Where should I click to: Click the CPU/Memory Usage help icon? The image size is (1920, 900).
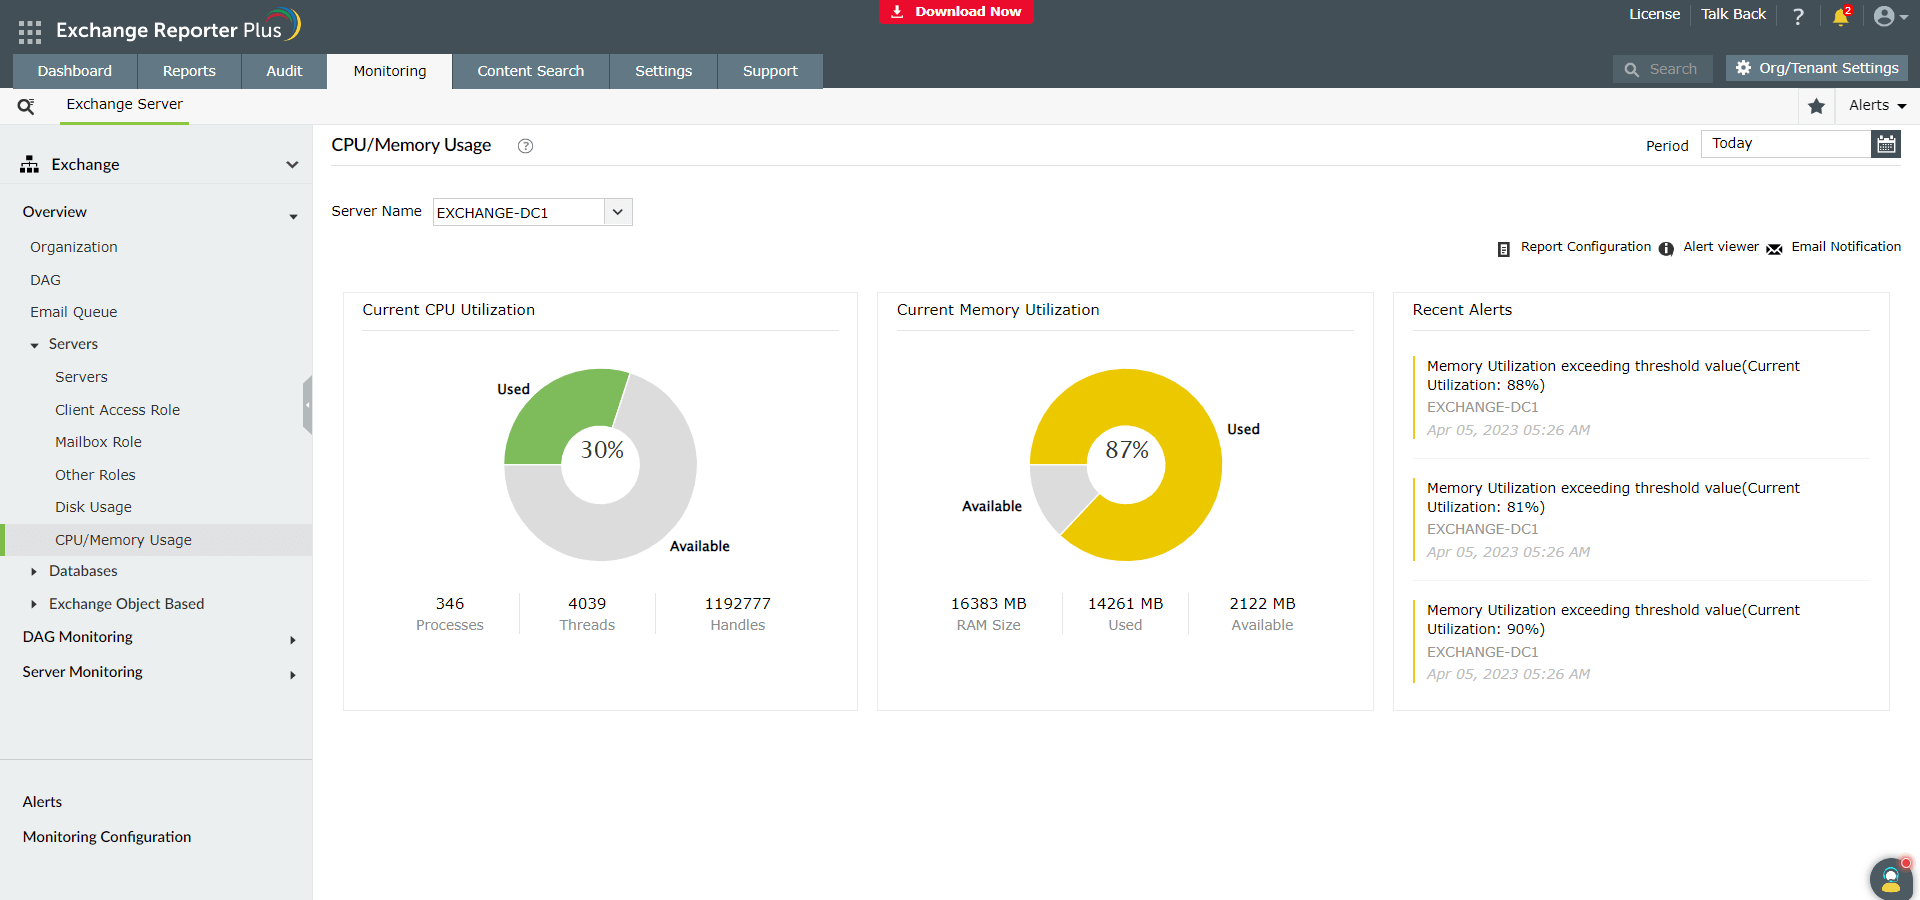pyautogui.click(x=525, y=146)
